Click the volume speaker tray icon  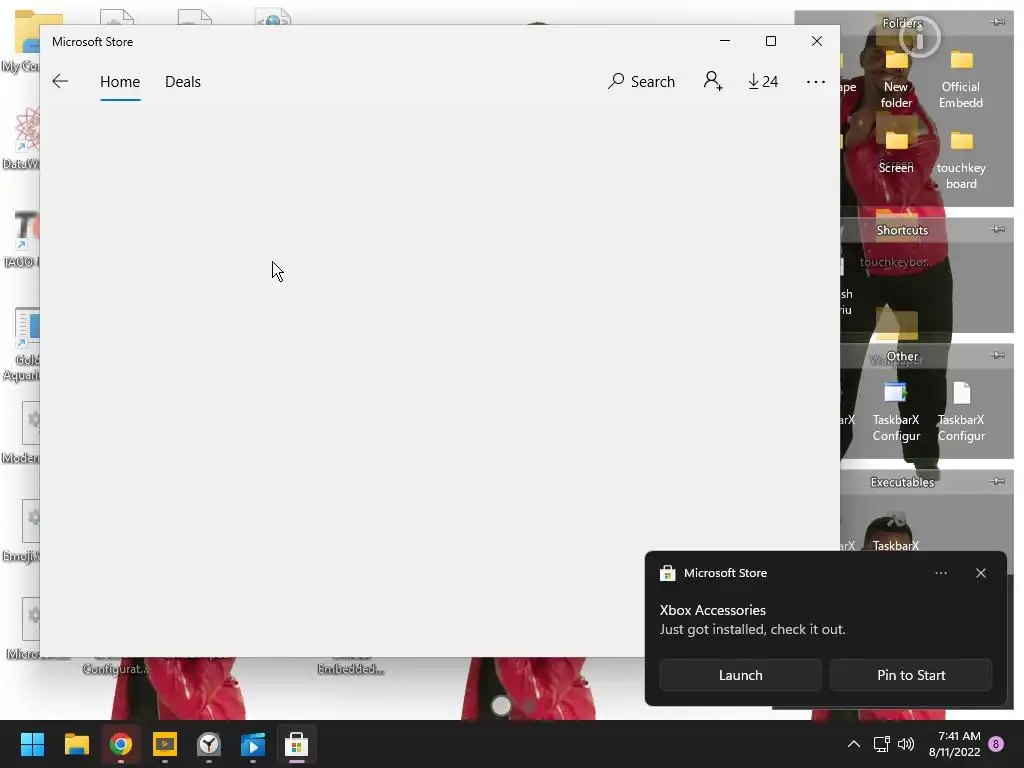pos(906,744)
